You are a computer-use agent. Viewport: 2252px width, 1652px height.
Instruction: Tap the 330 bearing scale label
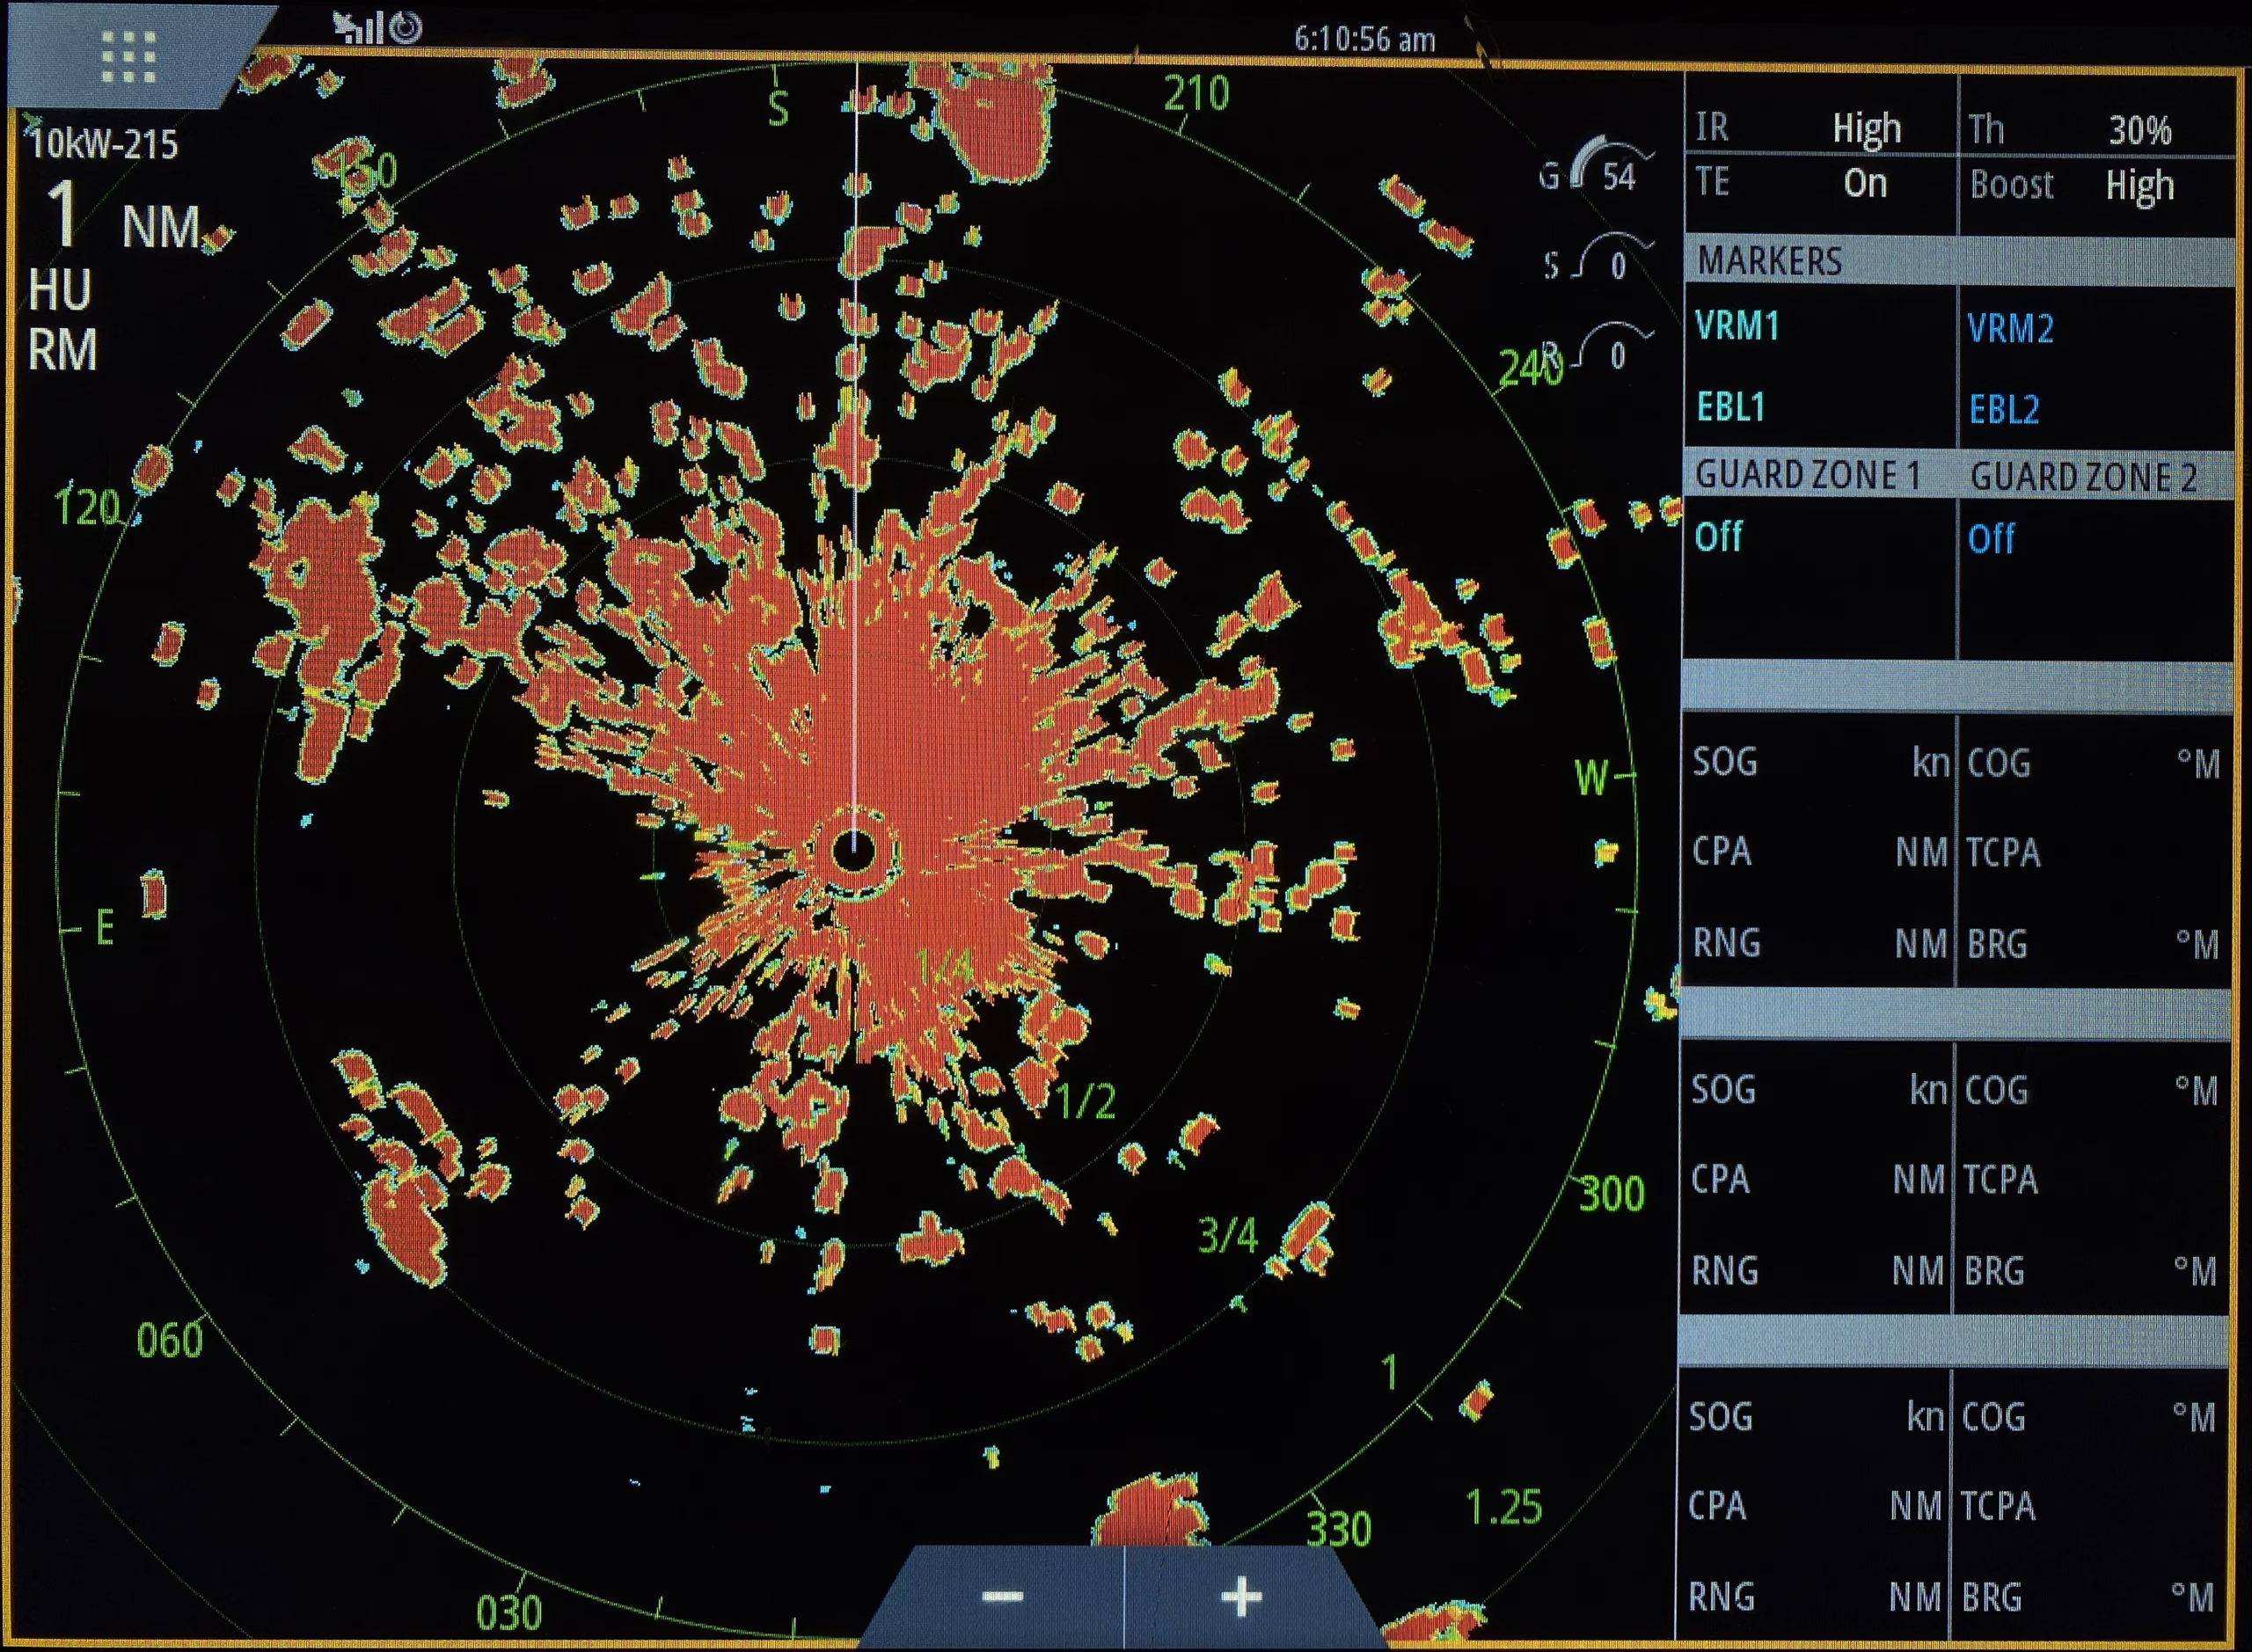tap(1339, 1529)
